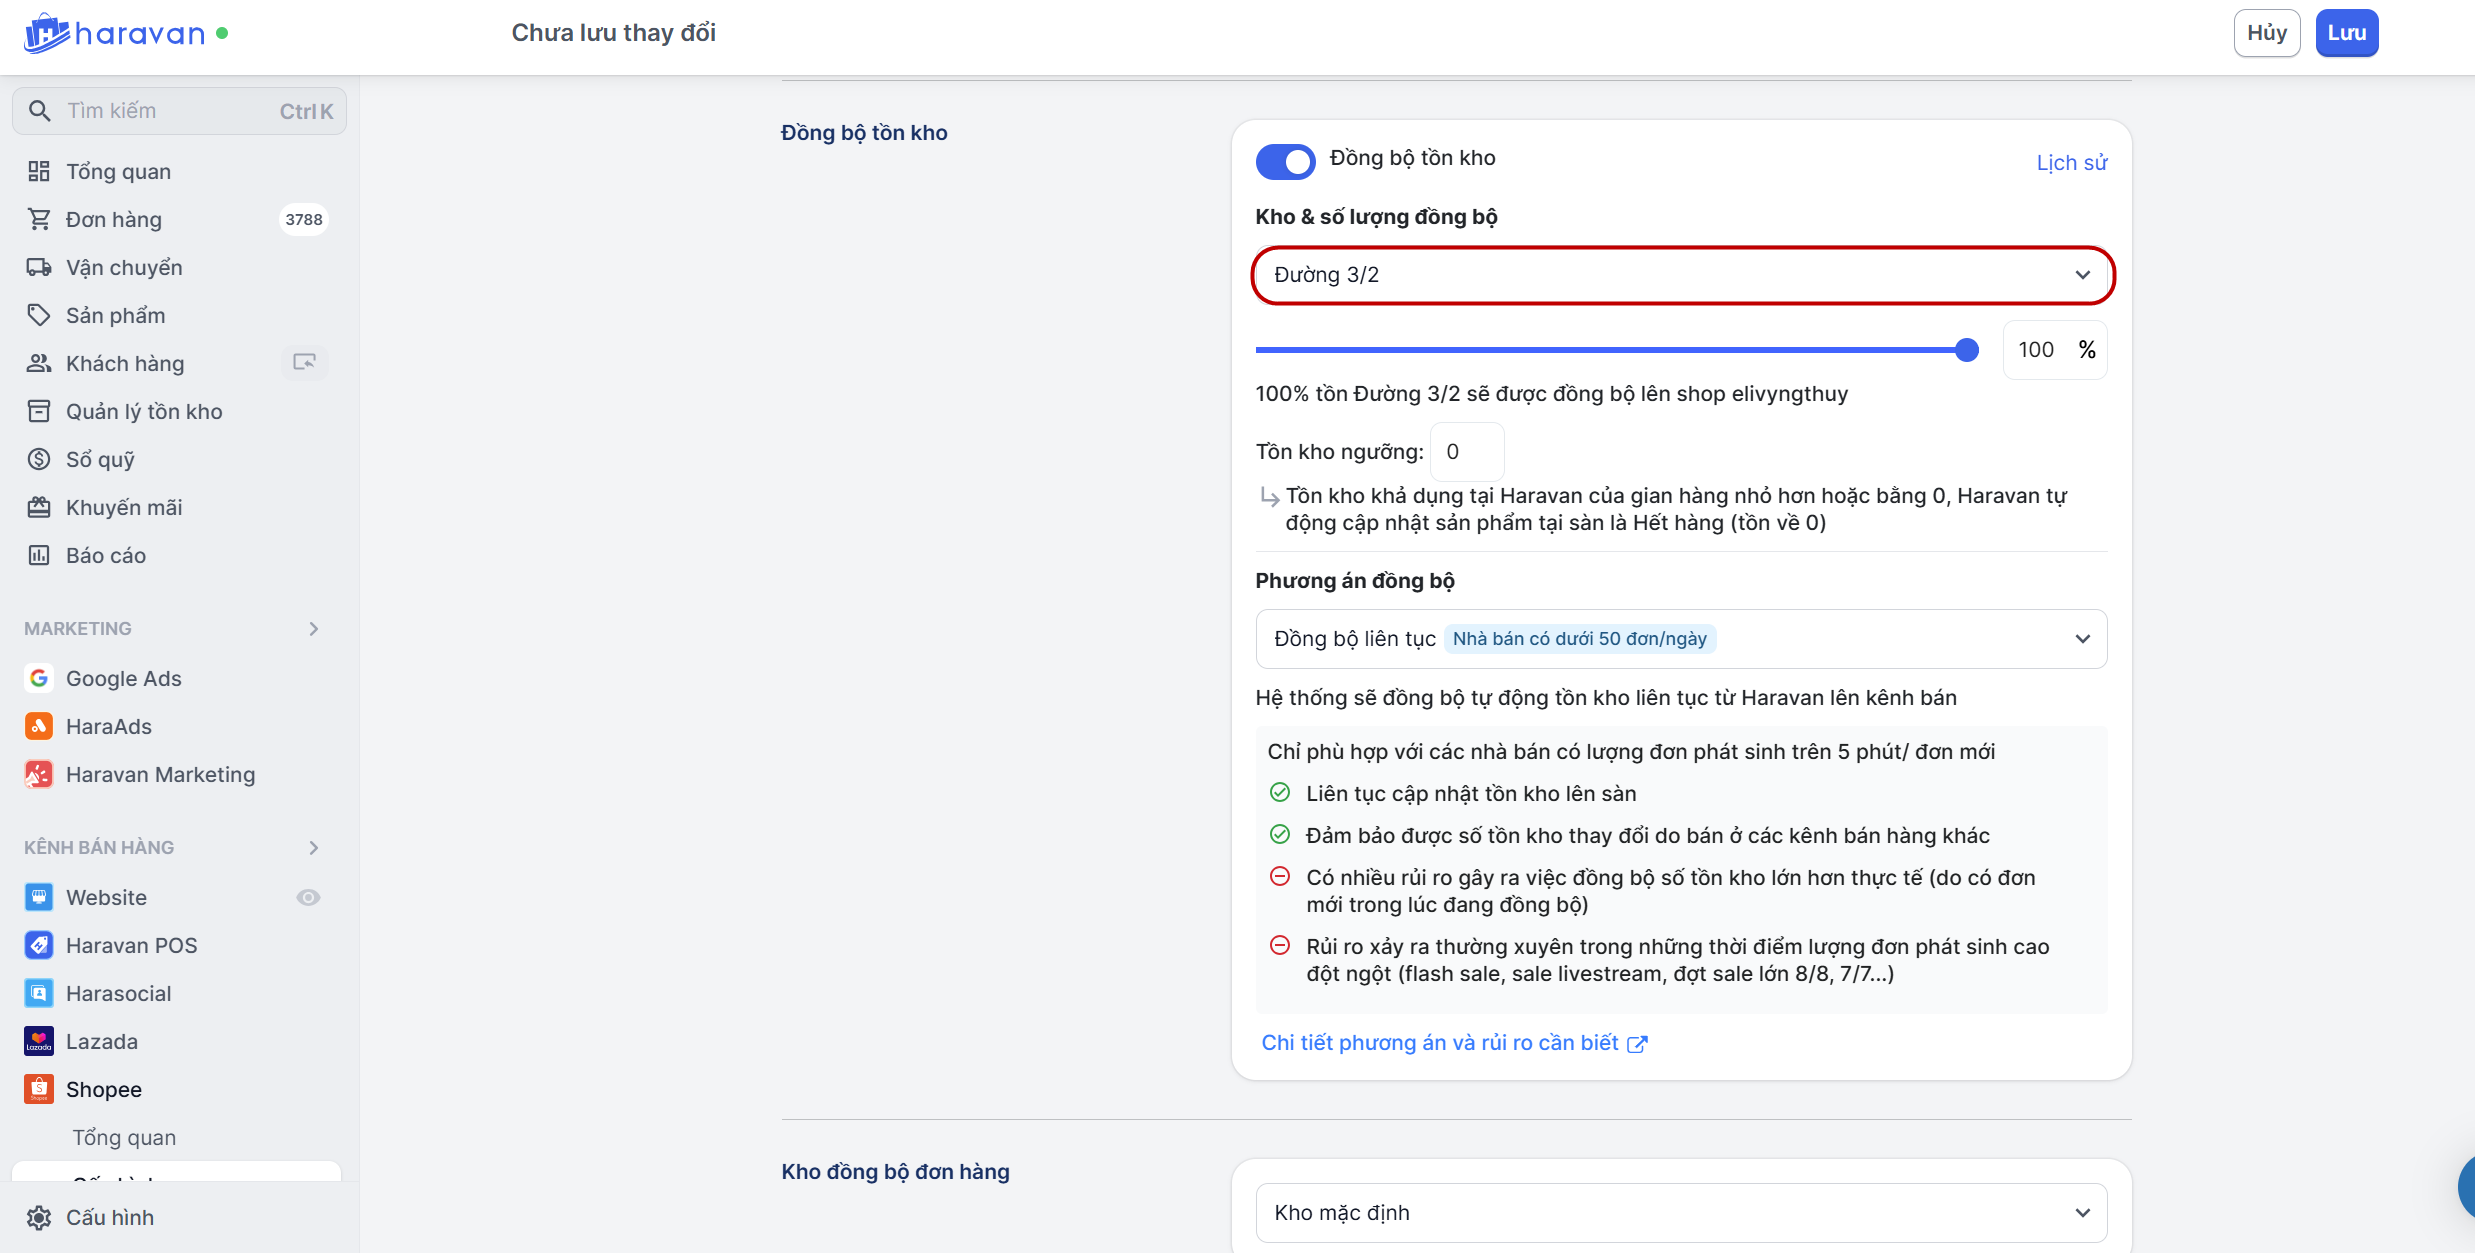Open Google Ads from sidebar icon

[39, 678]
